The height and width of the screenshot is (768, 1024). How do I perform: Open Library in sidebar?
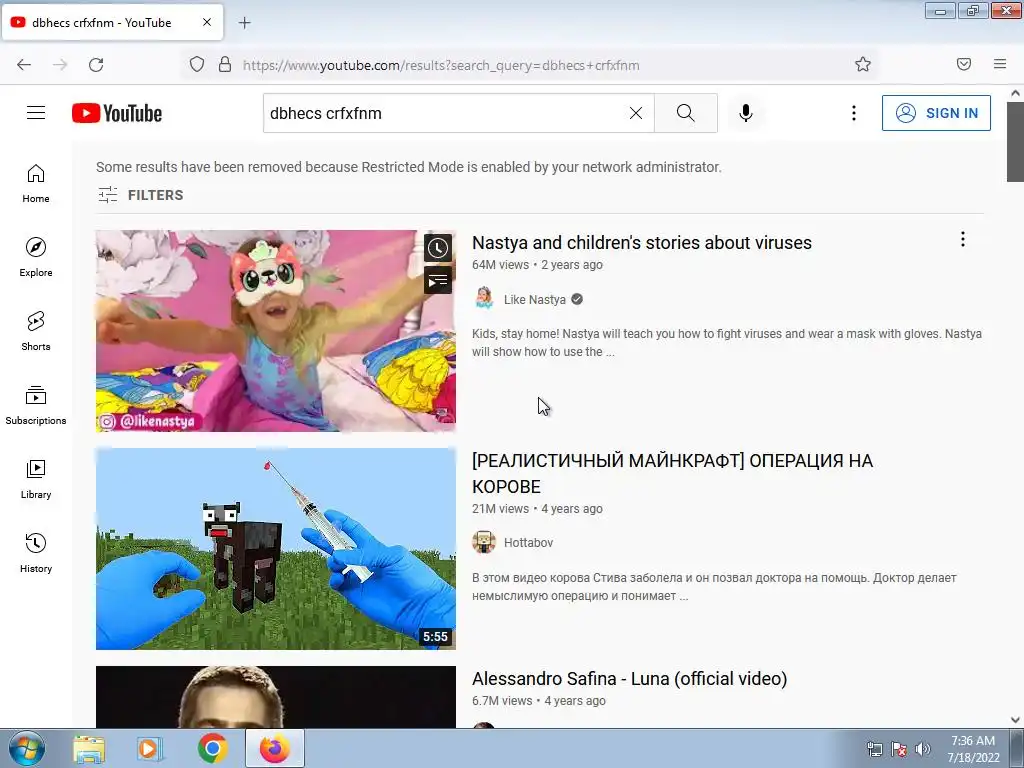(x=36, y=479)
